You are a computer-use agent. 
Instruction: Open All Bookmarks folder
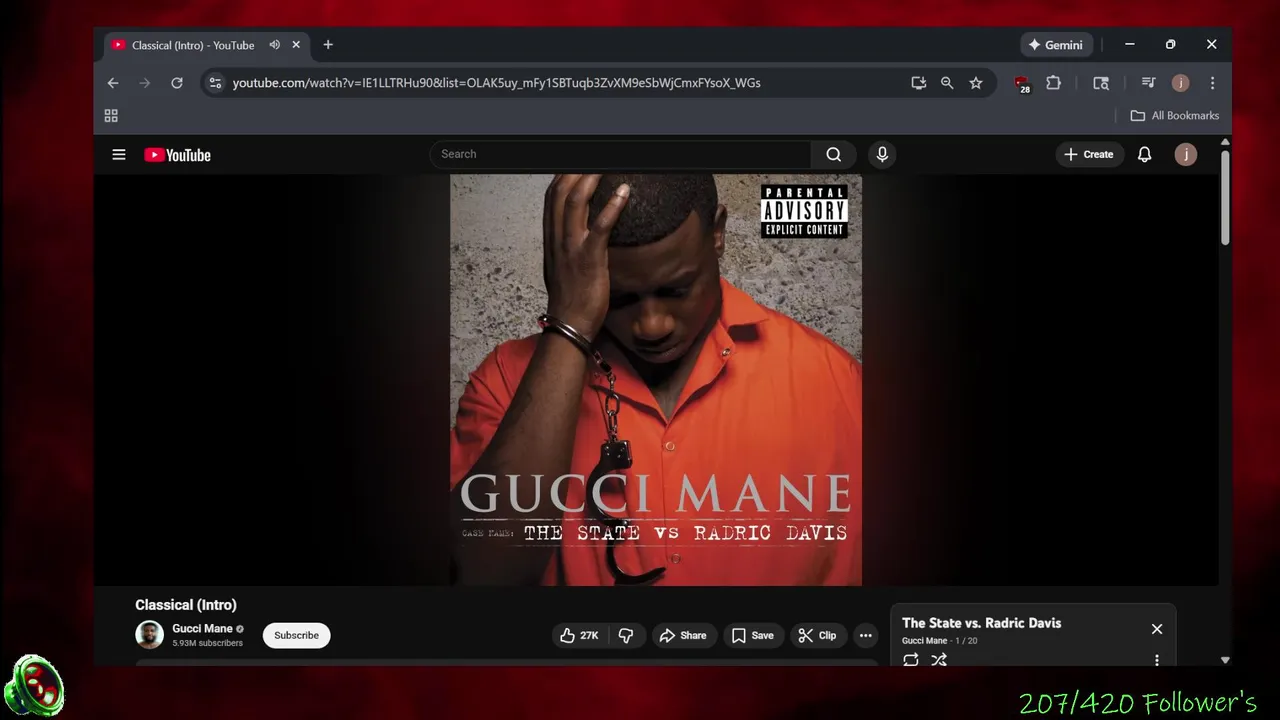[1175, 116]
